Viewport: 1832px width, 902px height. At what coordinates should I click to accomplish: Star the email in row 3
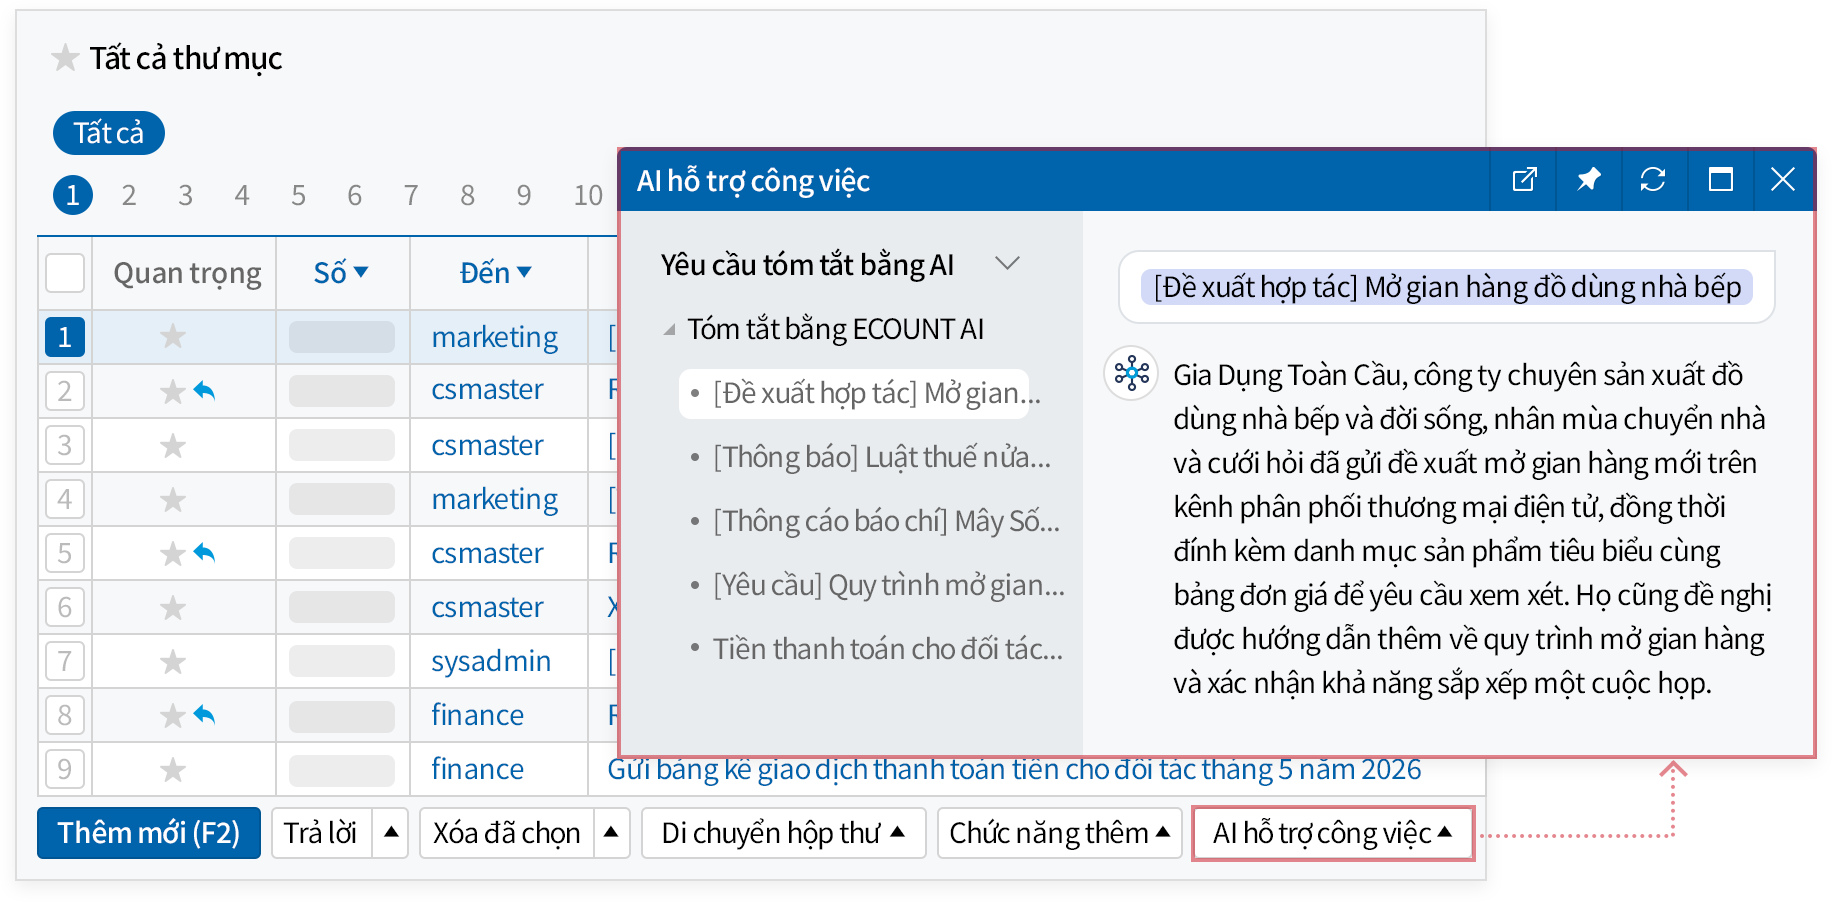point(173,445)
